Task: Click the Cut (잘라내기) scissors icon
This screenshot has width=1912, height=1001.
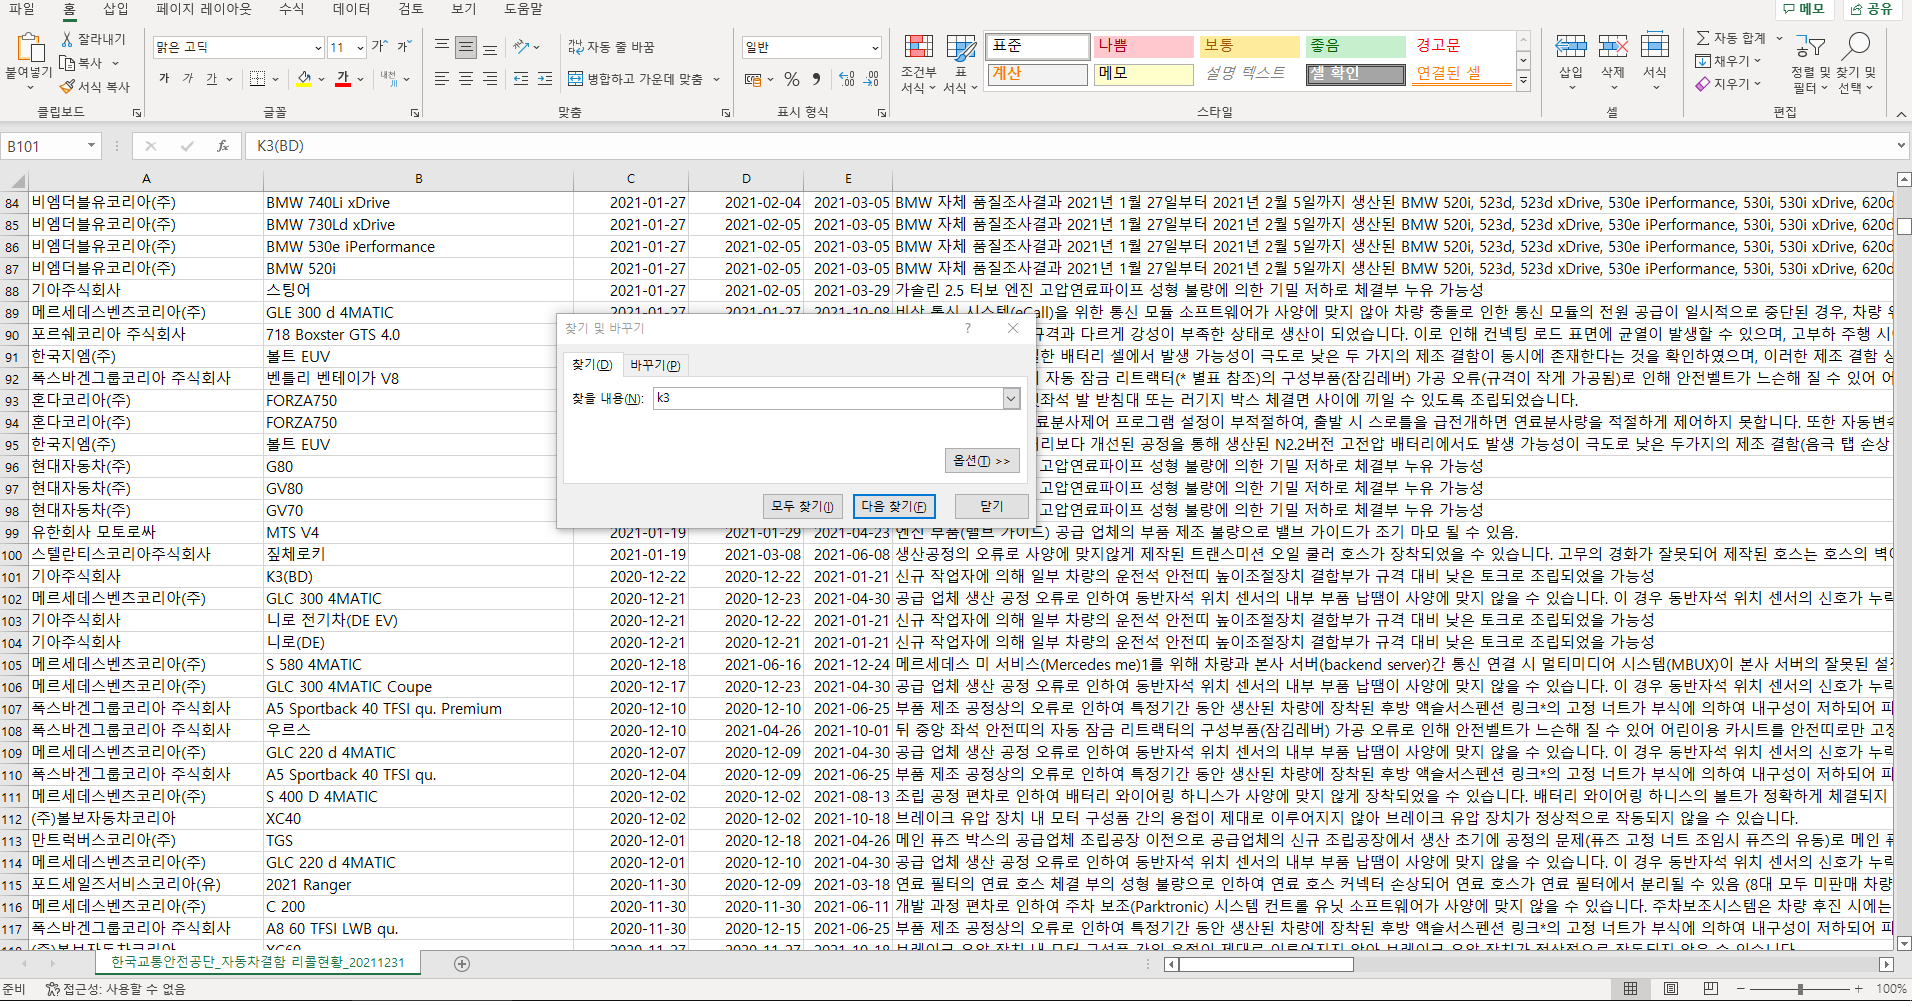Action: point(67,39)
